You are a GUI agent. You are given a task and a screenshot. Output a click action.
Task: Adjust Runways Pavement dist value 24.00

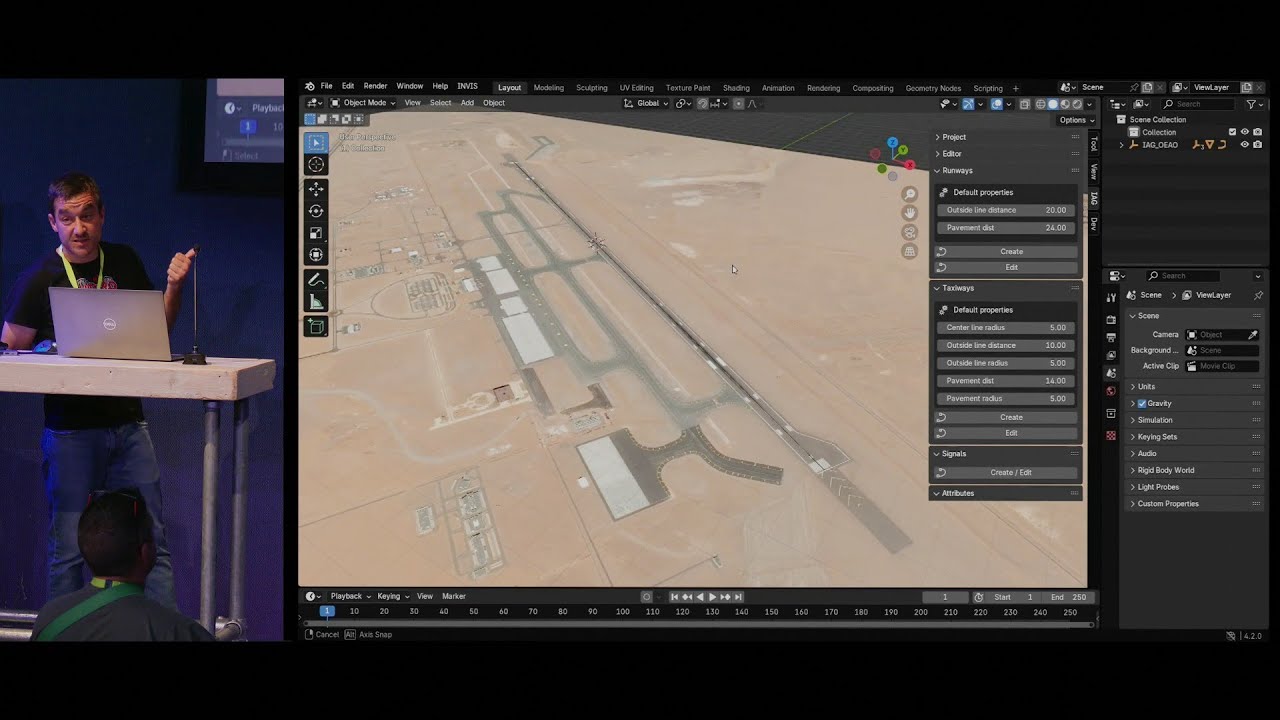click(x=1007, y=228)
